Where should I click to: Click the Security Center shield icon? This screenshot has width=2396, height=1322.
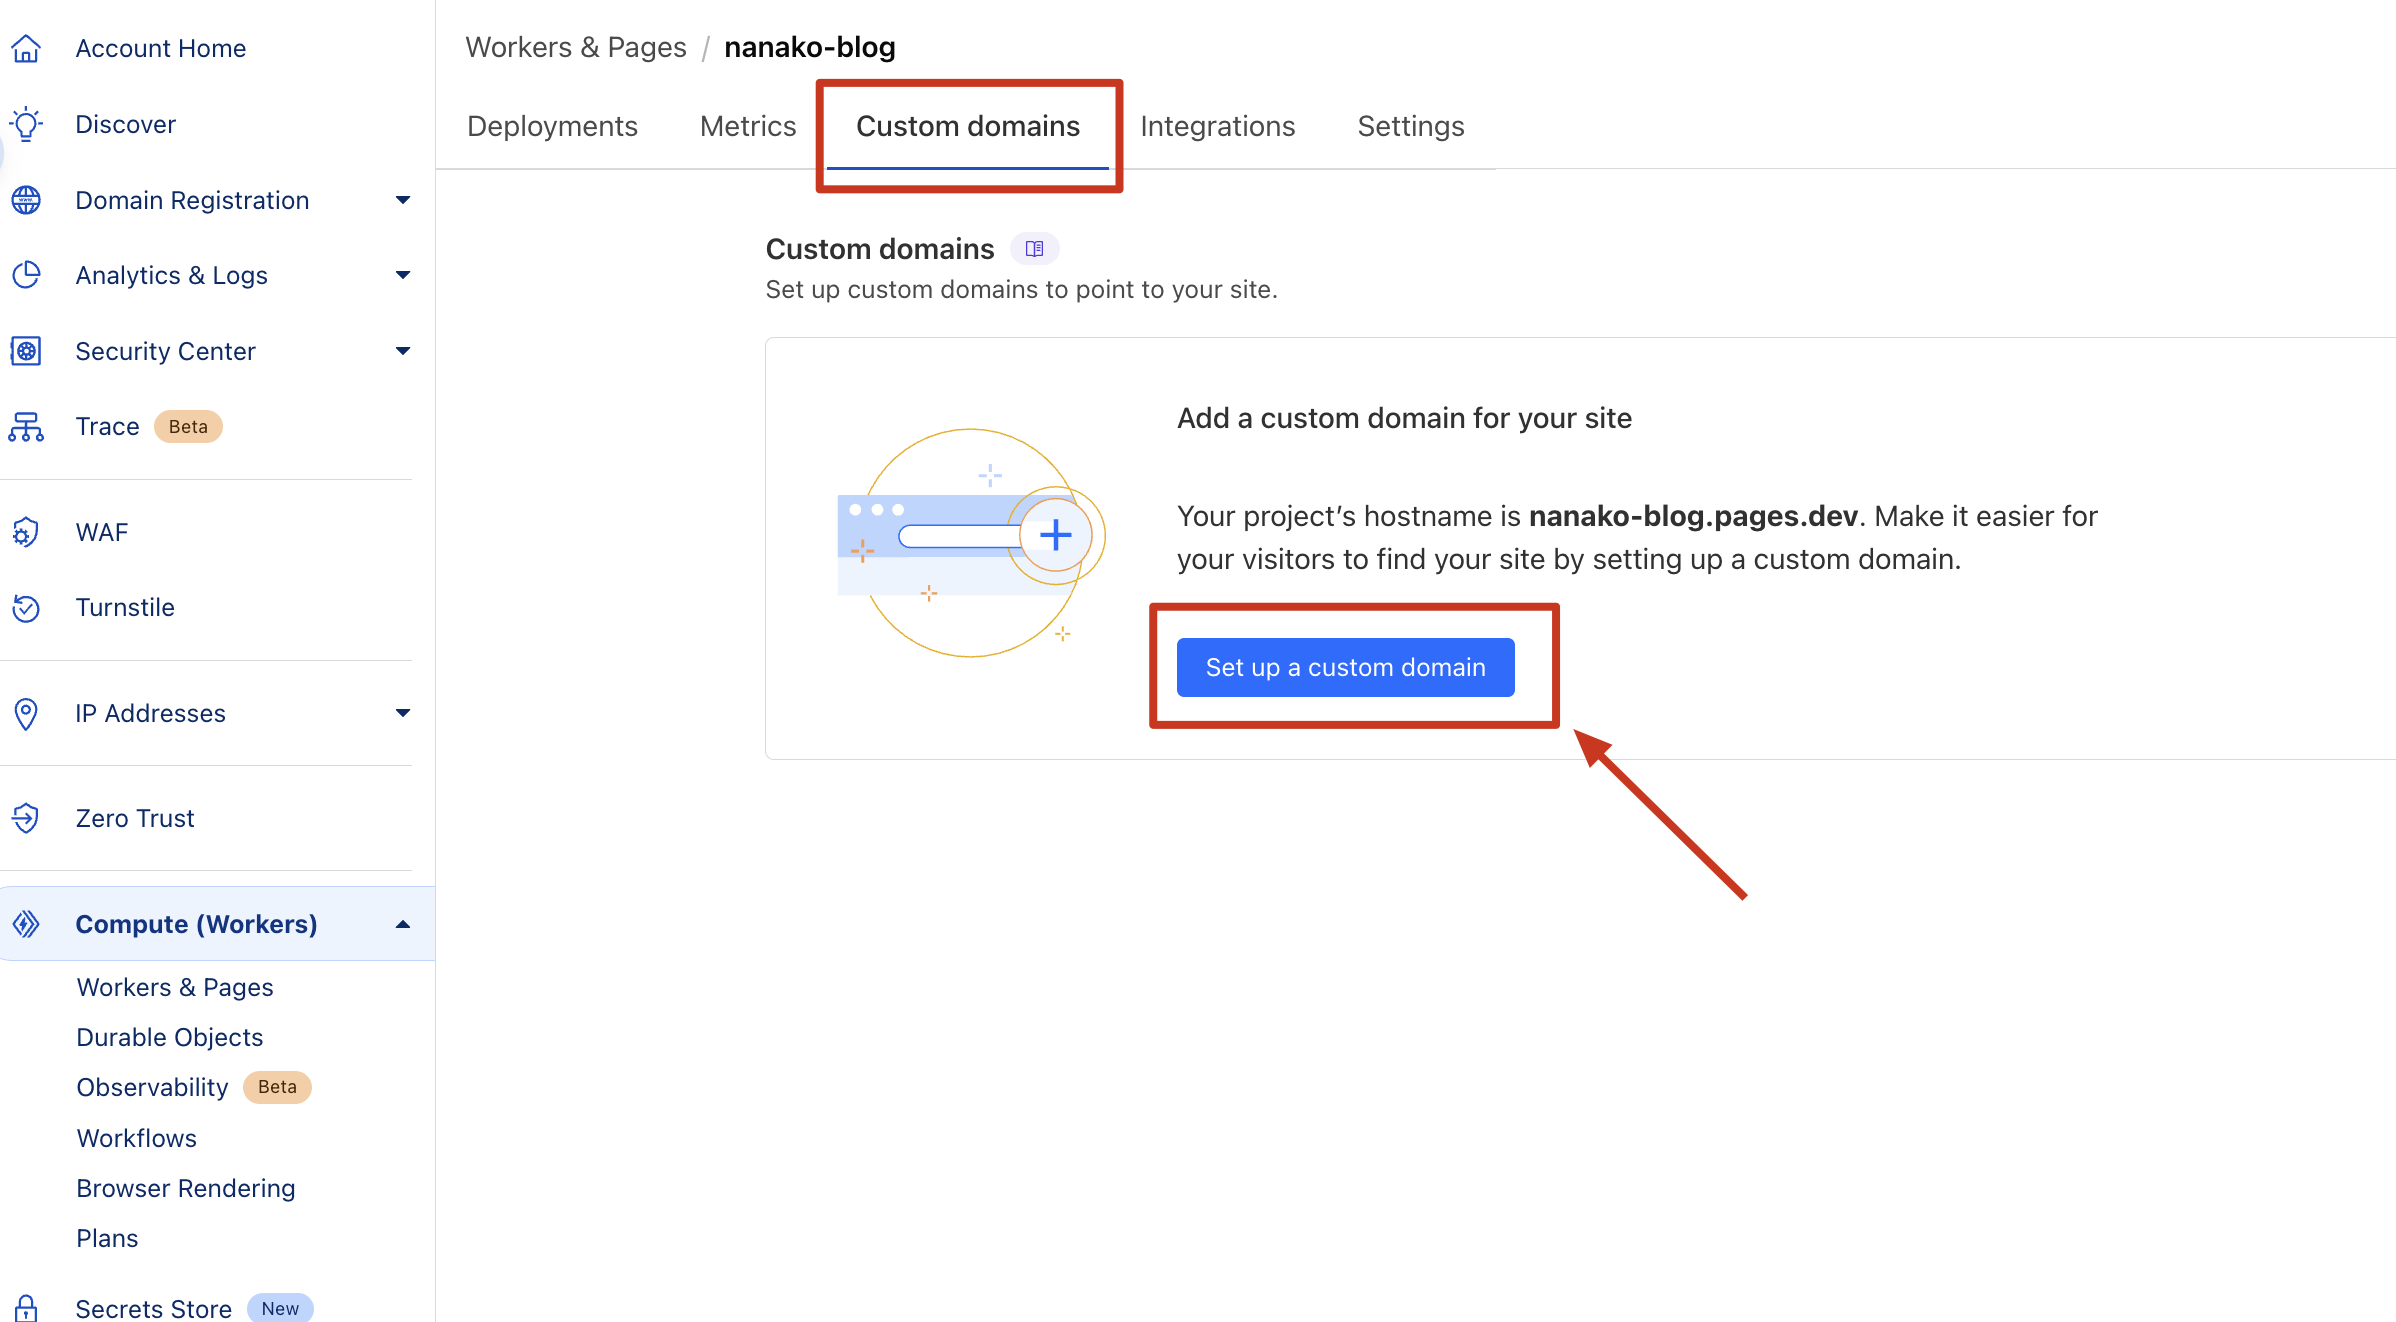click(x=26, y=351)
